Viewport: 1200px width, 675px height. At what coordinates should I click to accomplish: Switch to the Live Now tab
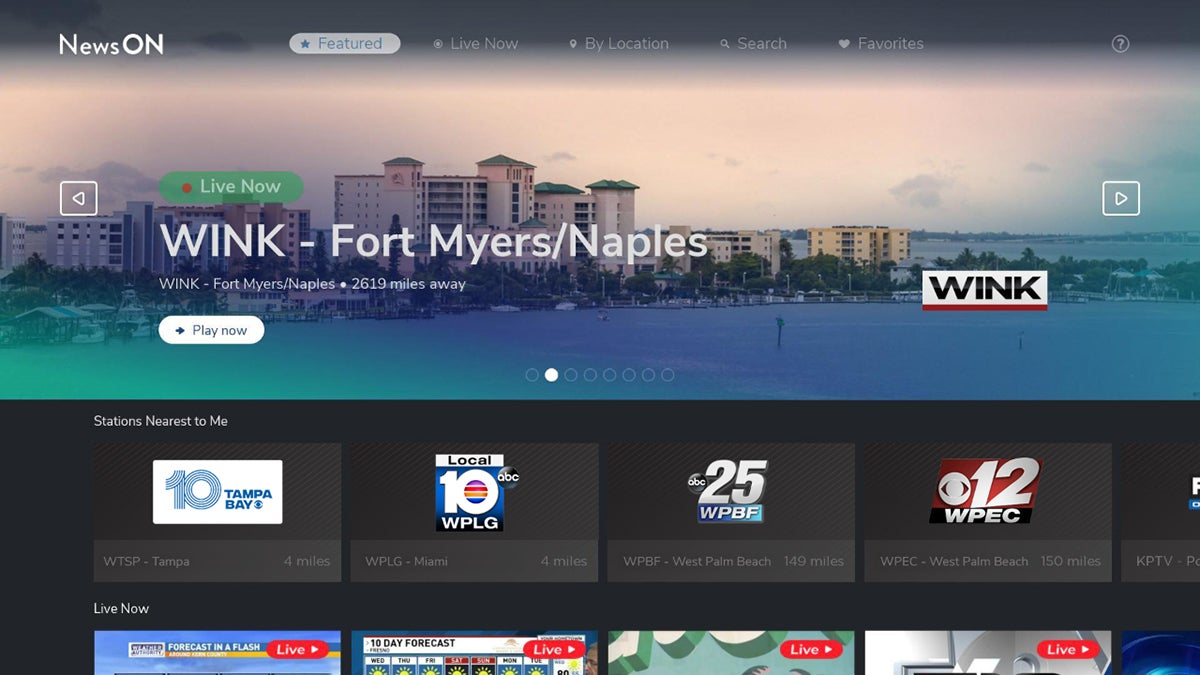476,44
